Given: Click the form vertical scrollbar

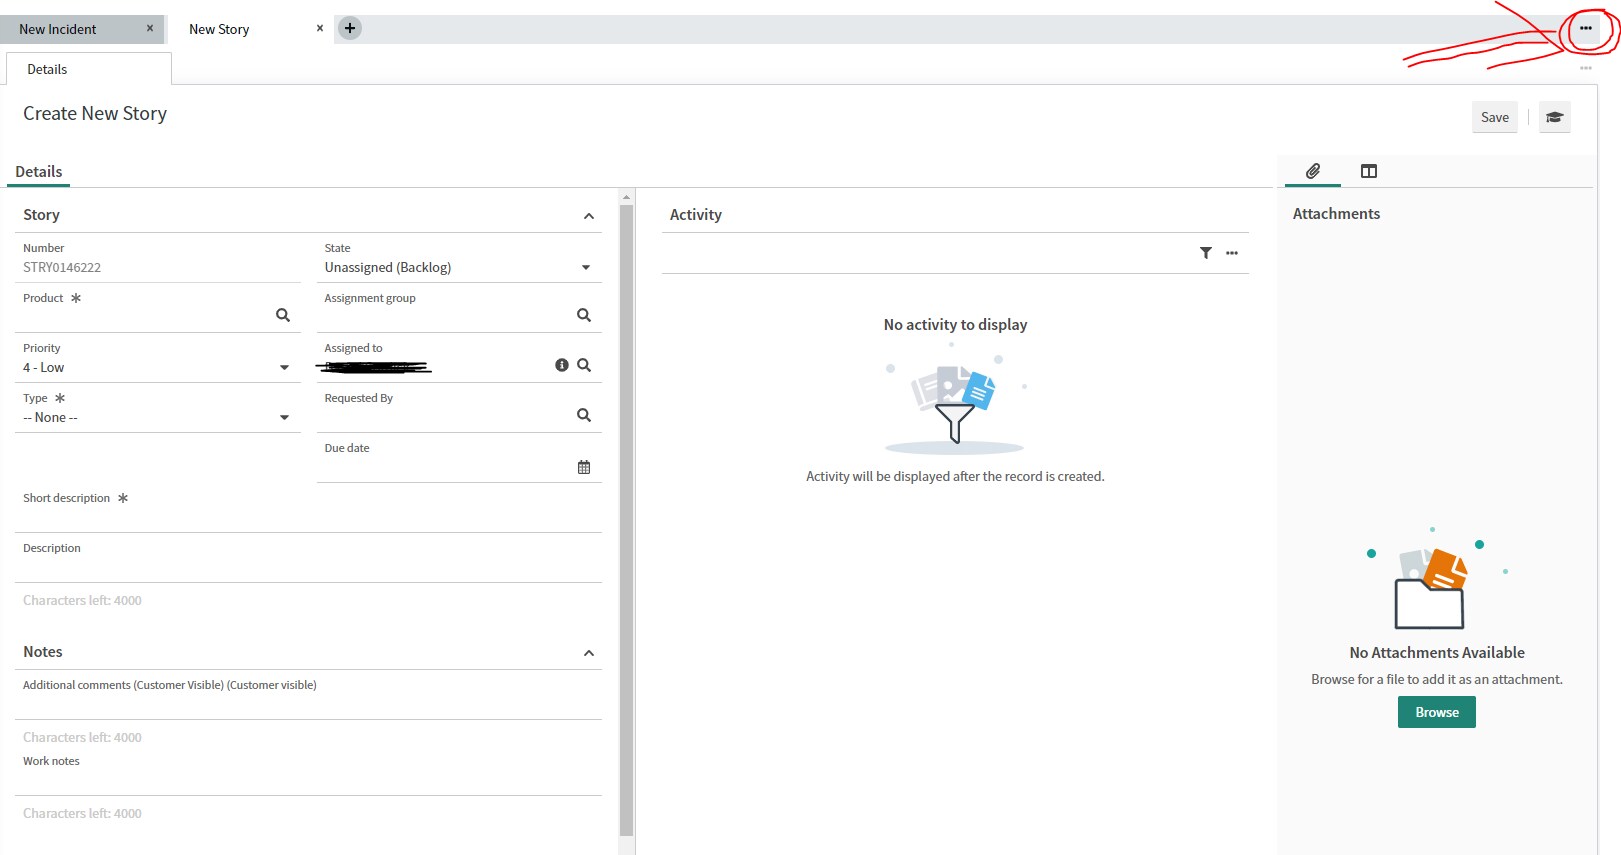Looking at the screenshot, I should [x=627, y=520].
